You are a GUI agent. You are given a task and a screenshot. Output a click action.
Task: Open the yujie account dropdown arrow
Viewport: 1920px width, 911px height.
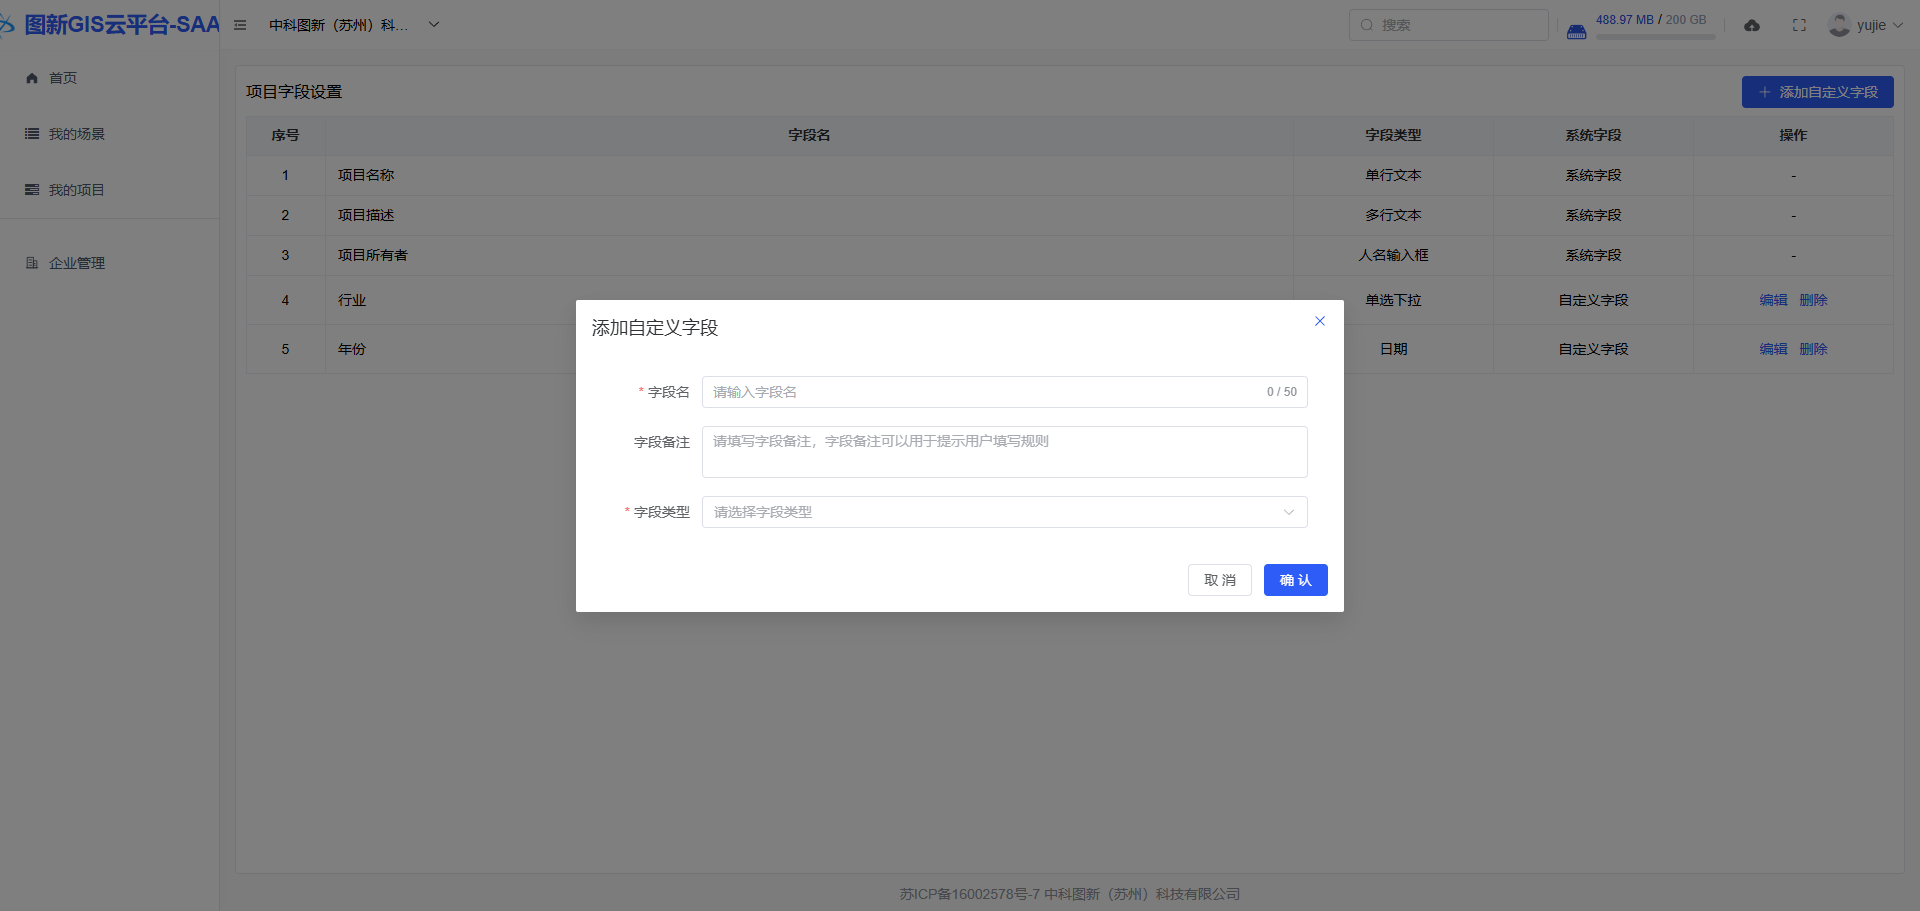click(1898, 25)
